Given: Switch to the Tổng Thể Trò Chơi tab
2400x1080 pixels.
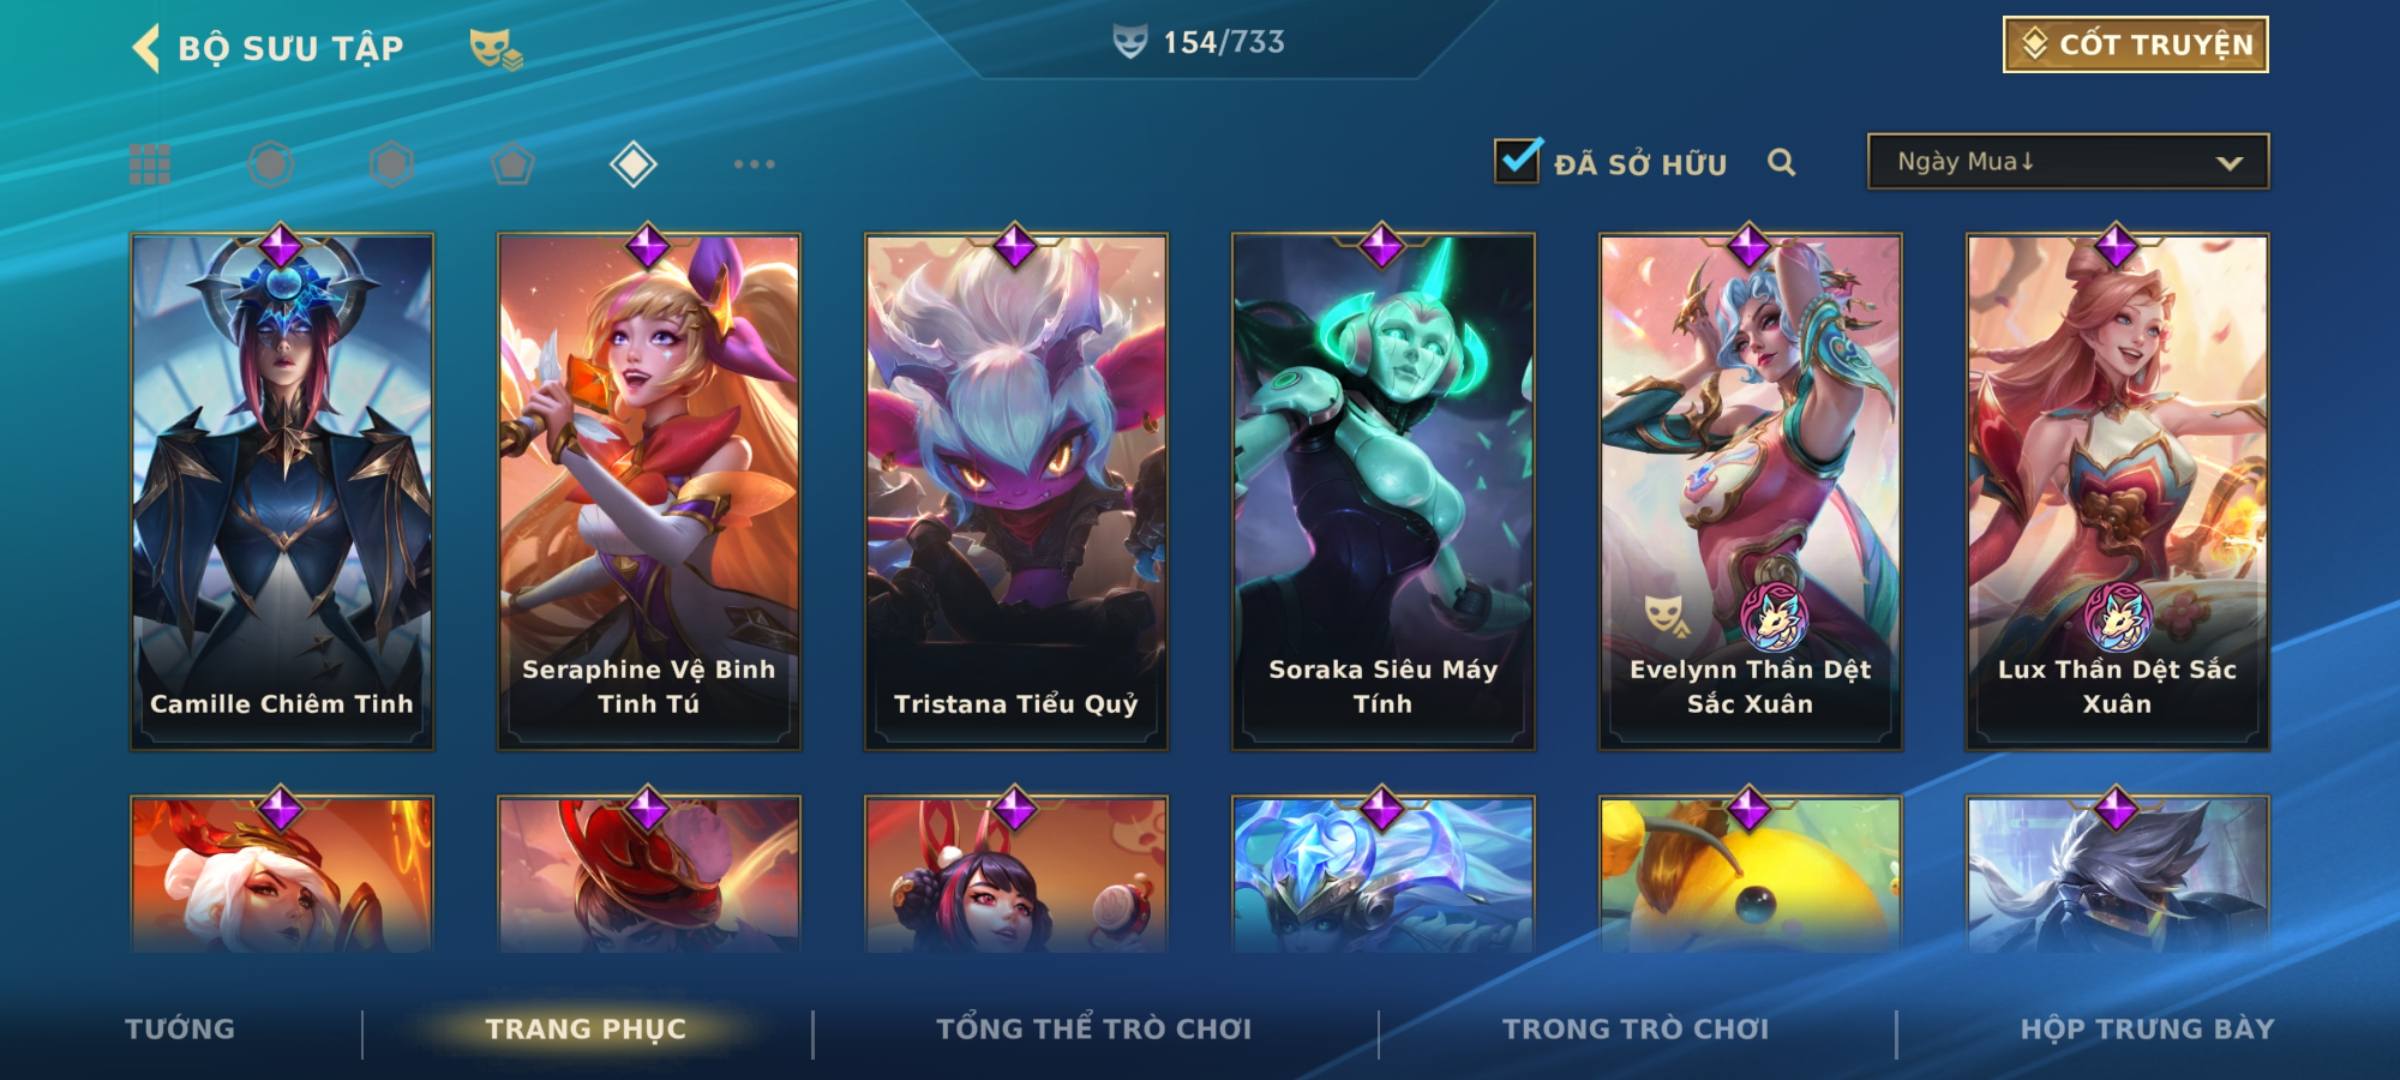Looking at the screenshot, I should [1094, 1029].
